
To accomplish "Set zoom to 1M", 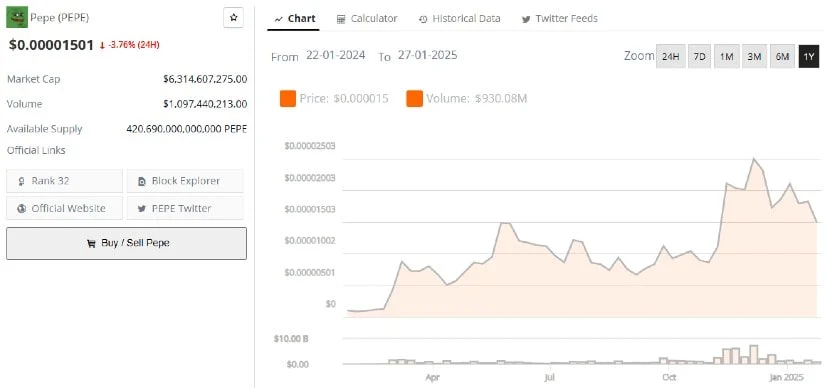I will [727, 56].
